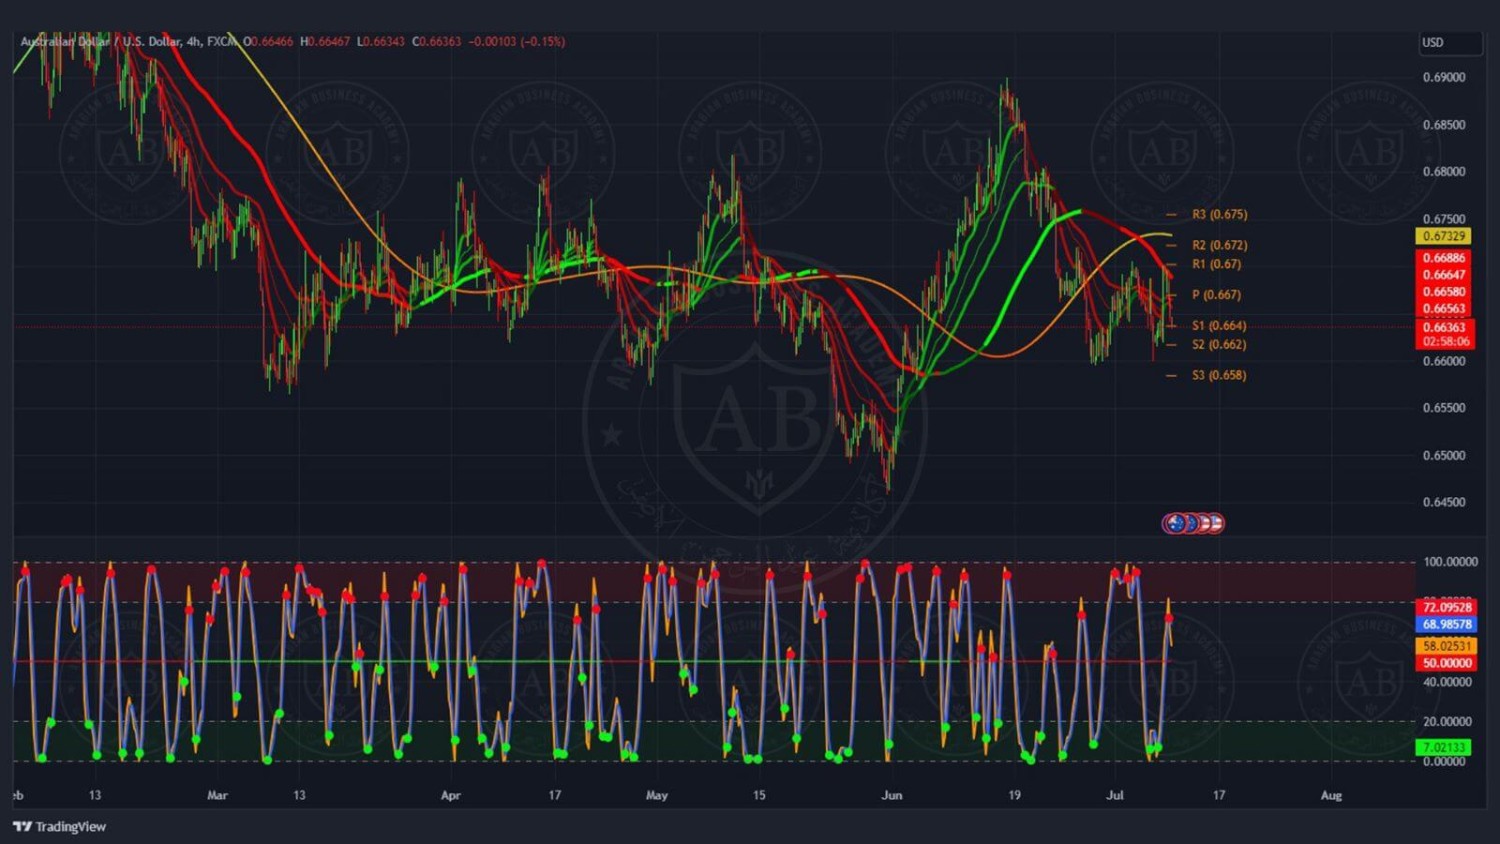1500x844 pixels.
Task: Click the Aug label on time axis
Action: pos(1331,796)
